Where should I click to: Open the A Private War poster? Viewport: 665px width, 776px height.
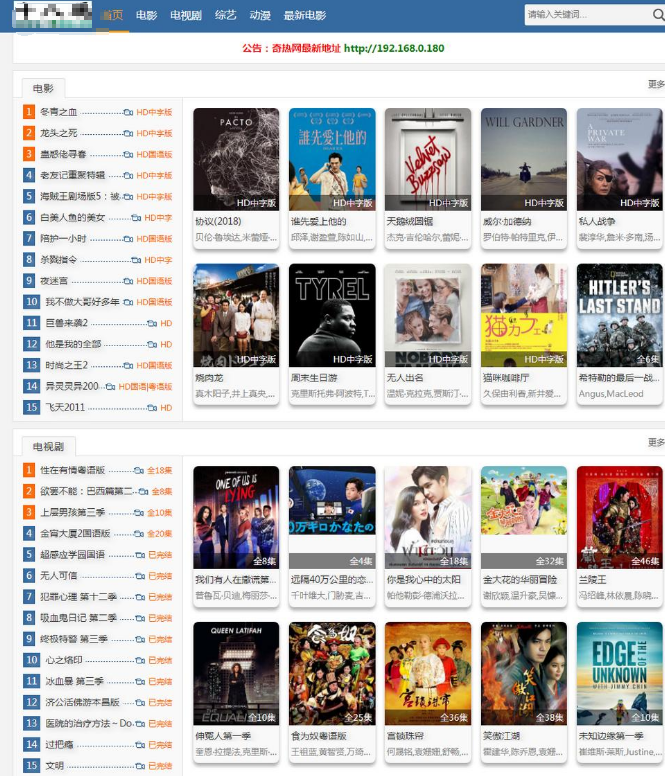[x=619, y=159]
